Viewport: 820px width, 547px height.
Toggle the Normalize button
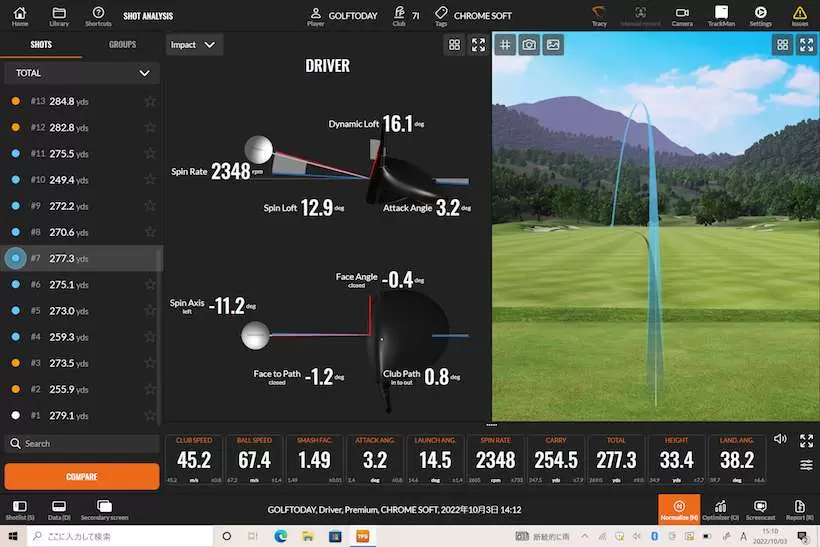coord(679,509)
